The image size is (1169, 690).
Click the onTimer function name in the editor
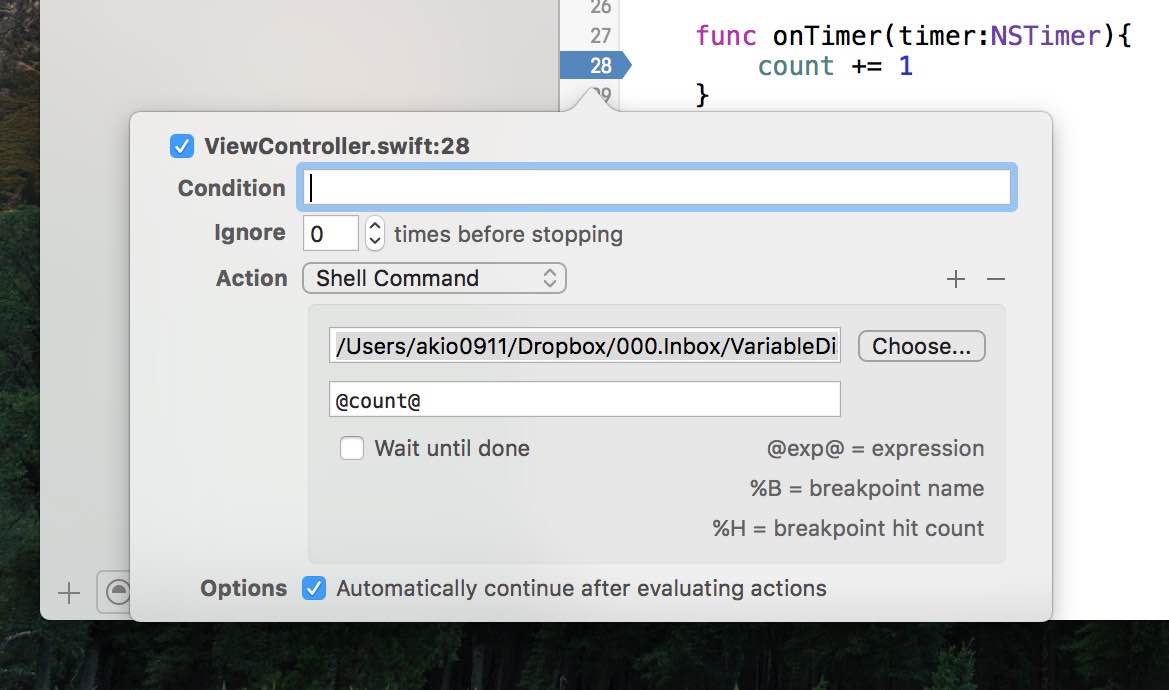827,36
